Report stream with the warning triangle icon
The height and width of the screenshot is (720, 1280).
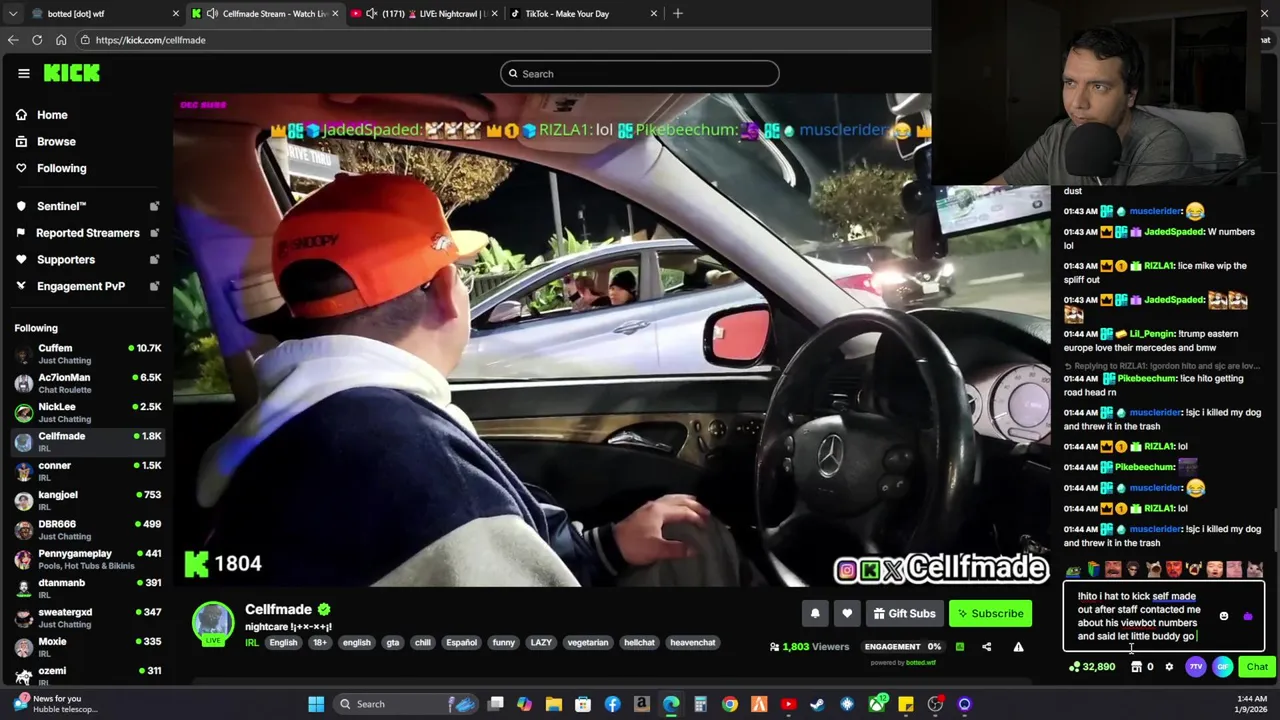pyautogui.click(x=1018, y=647)
